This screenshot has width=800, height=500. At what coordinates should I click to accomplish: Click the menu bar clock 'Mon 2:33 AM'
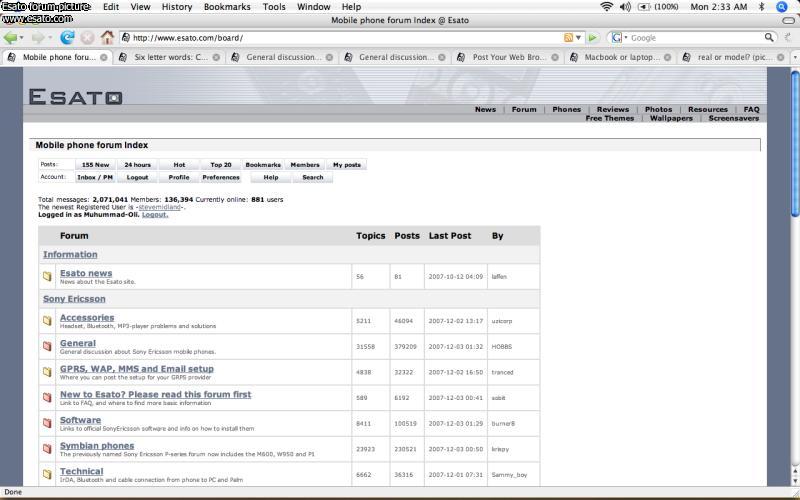tap(718, 7)
